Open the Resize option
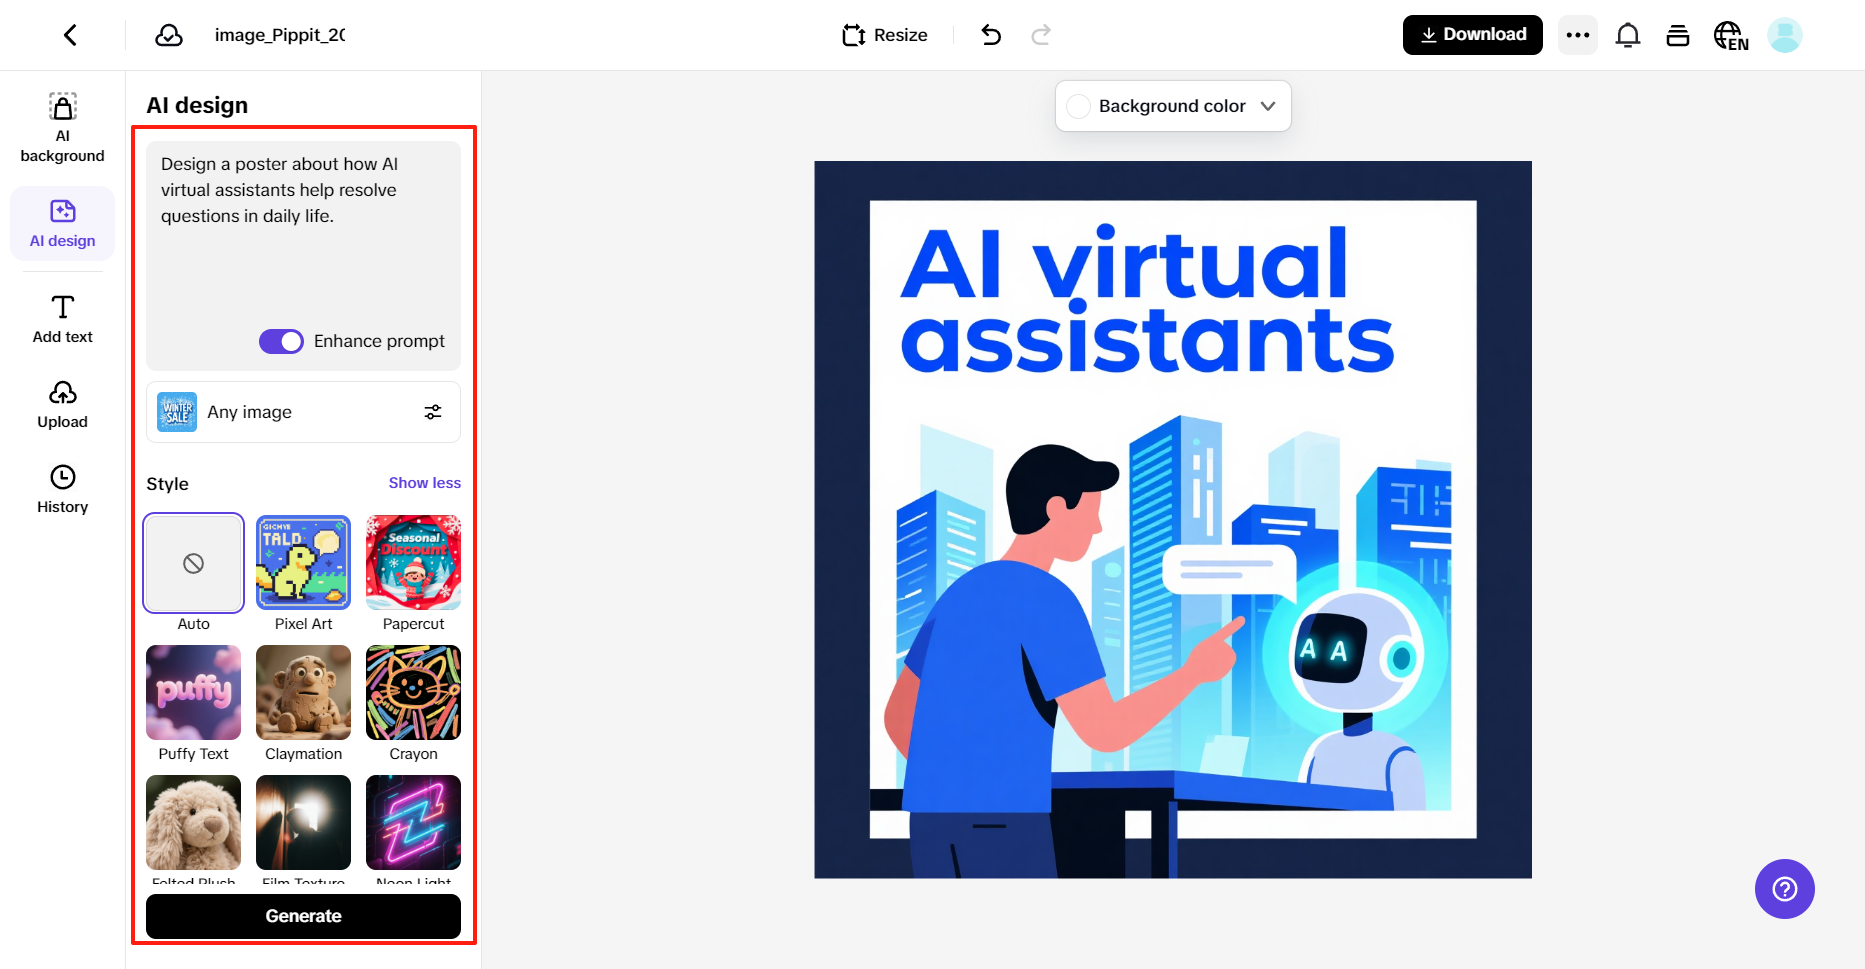The image size is (1865, 969). point(885,35)
